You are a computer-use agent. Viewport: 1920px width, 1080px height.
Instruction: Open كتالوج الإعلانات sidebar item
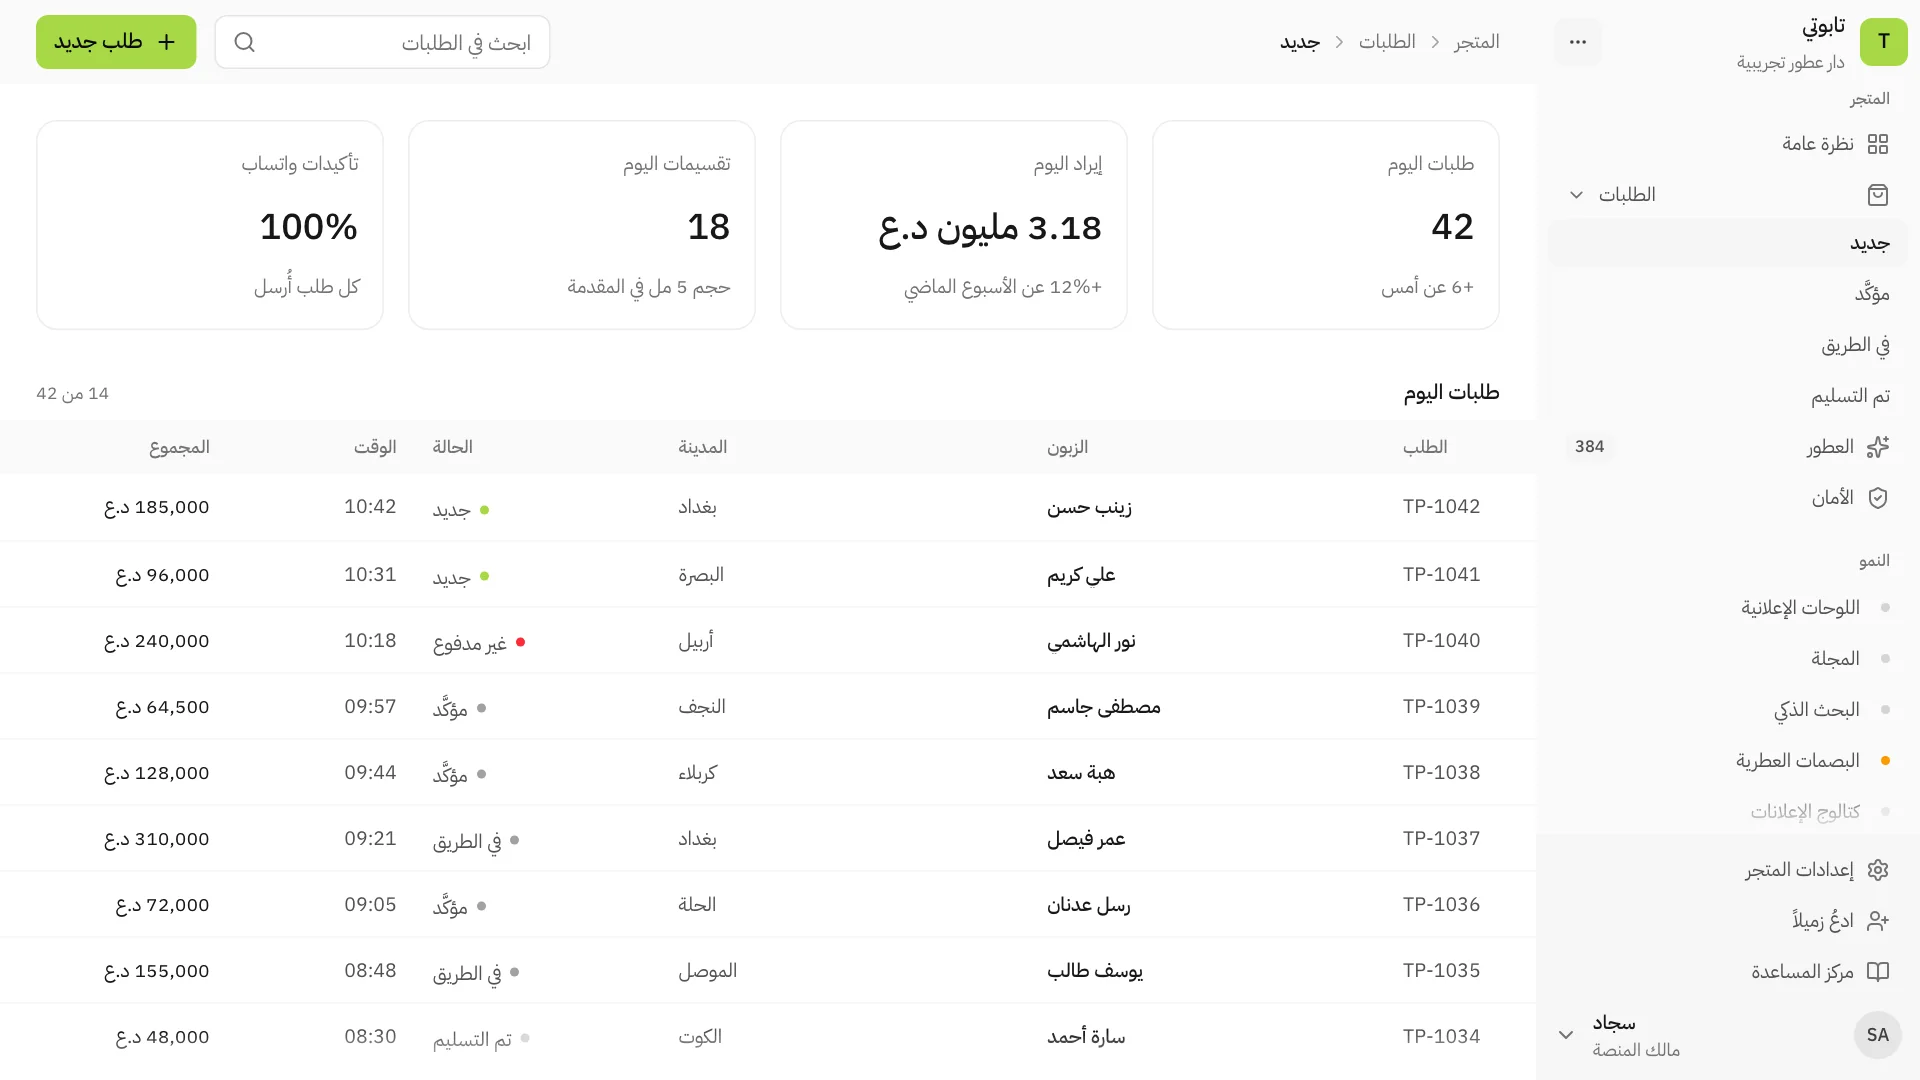click(1728, 812)
